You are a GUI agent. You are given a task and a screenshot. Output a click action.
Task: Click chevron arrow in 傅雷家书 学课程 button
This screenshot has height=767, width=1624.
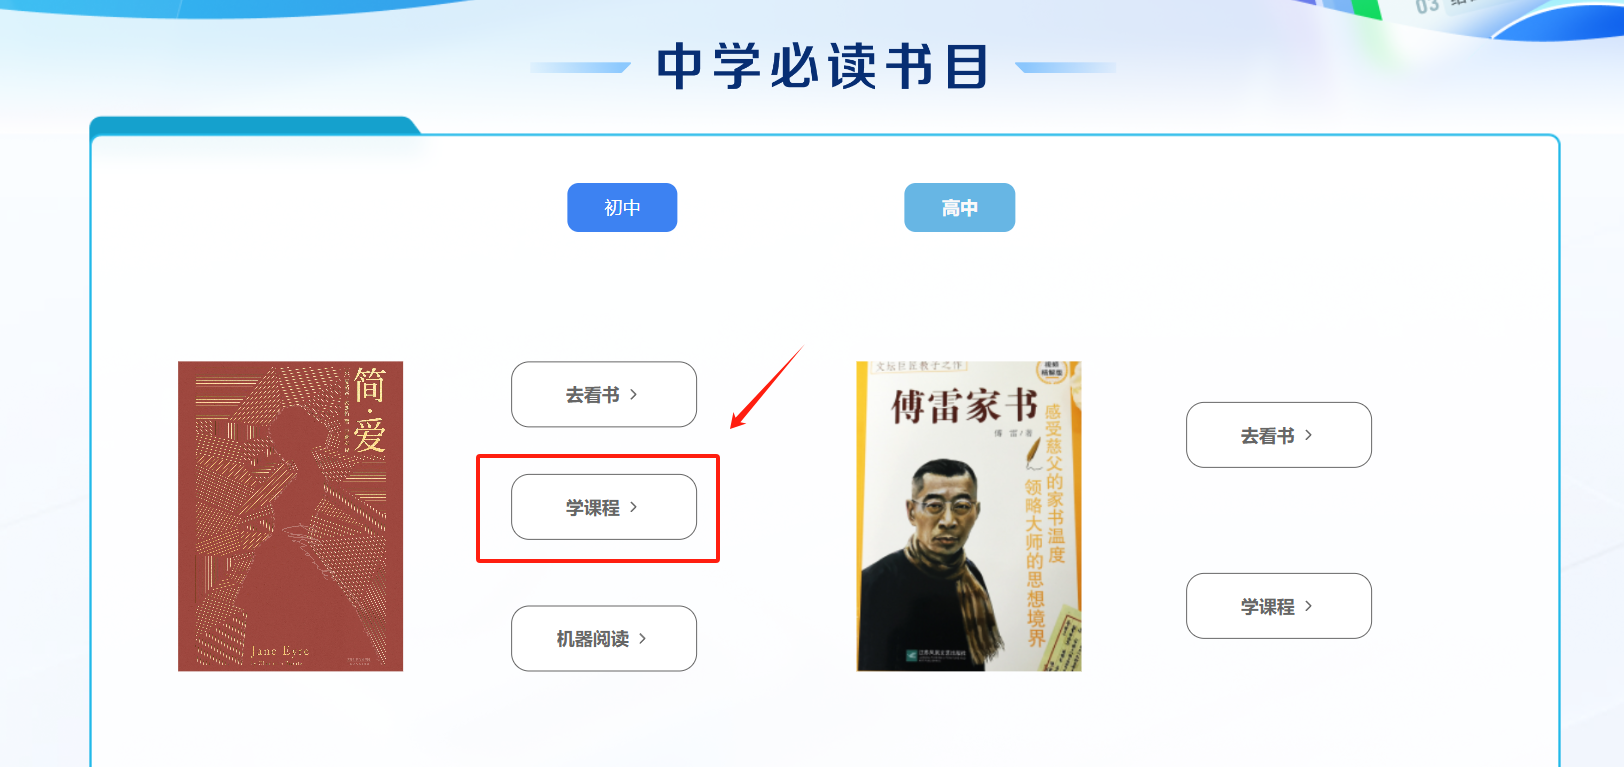[x=1308, y=606]
